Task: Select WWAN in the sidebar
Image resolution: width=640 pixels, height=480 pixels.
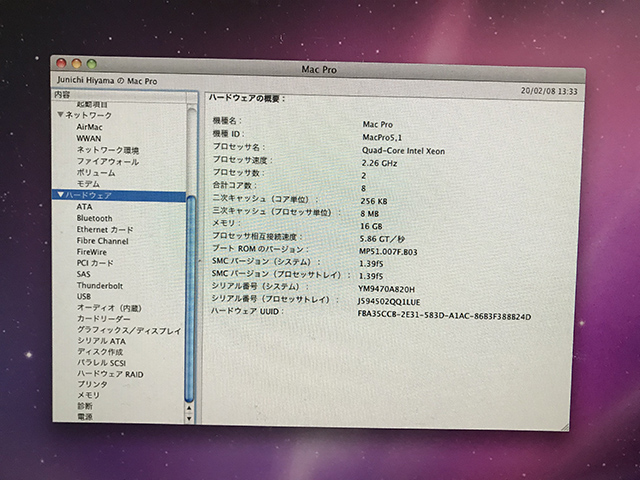Action: click(x=89, y=138)
